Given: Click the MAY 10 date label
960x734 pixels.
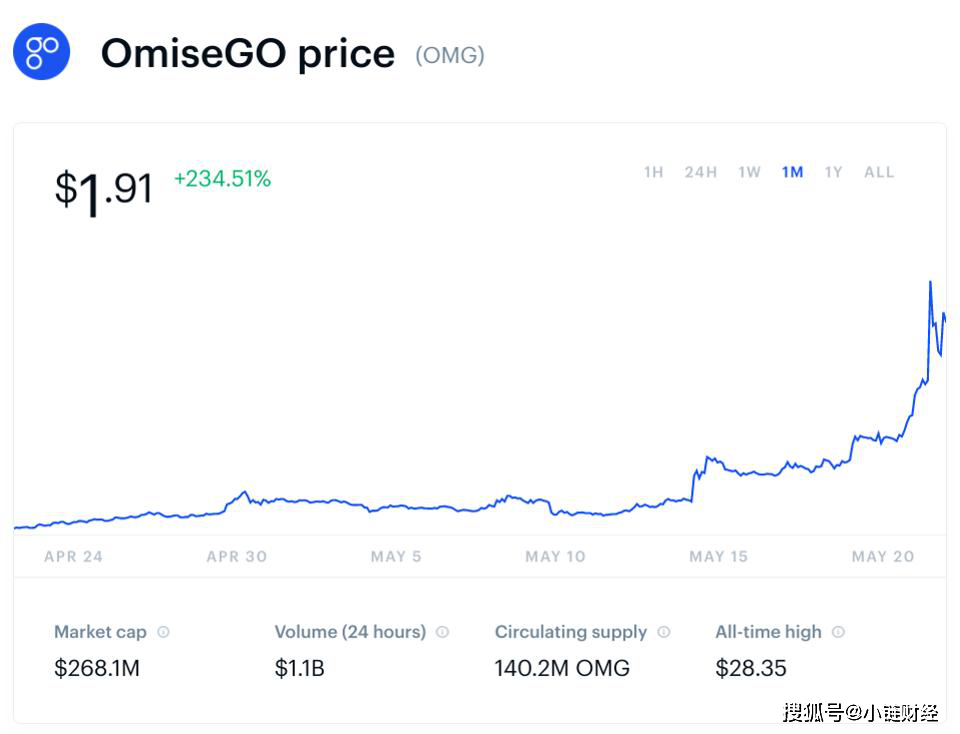Looking at the screenshot, I should click(x=555, y=556).
